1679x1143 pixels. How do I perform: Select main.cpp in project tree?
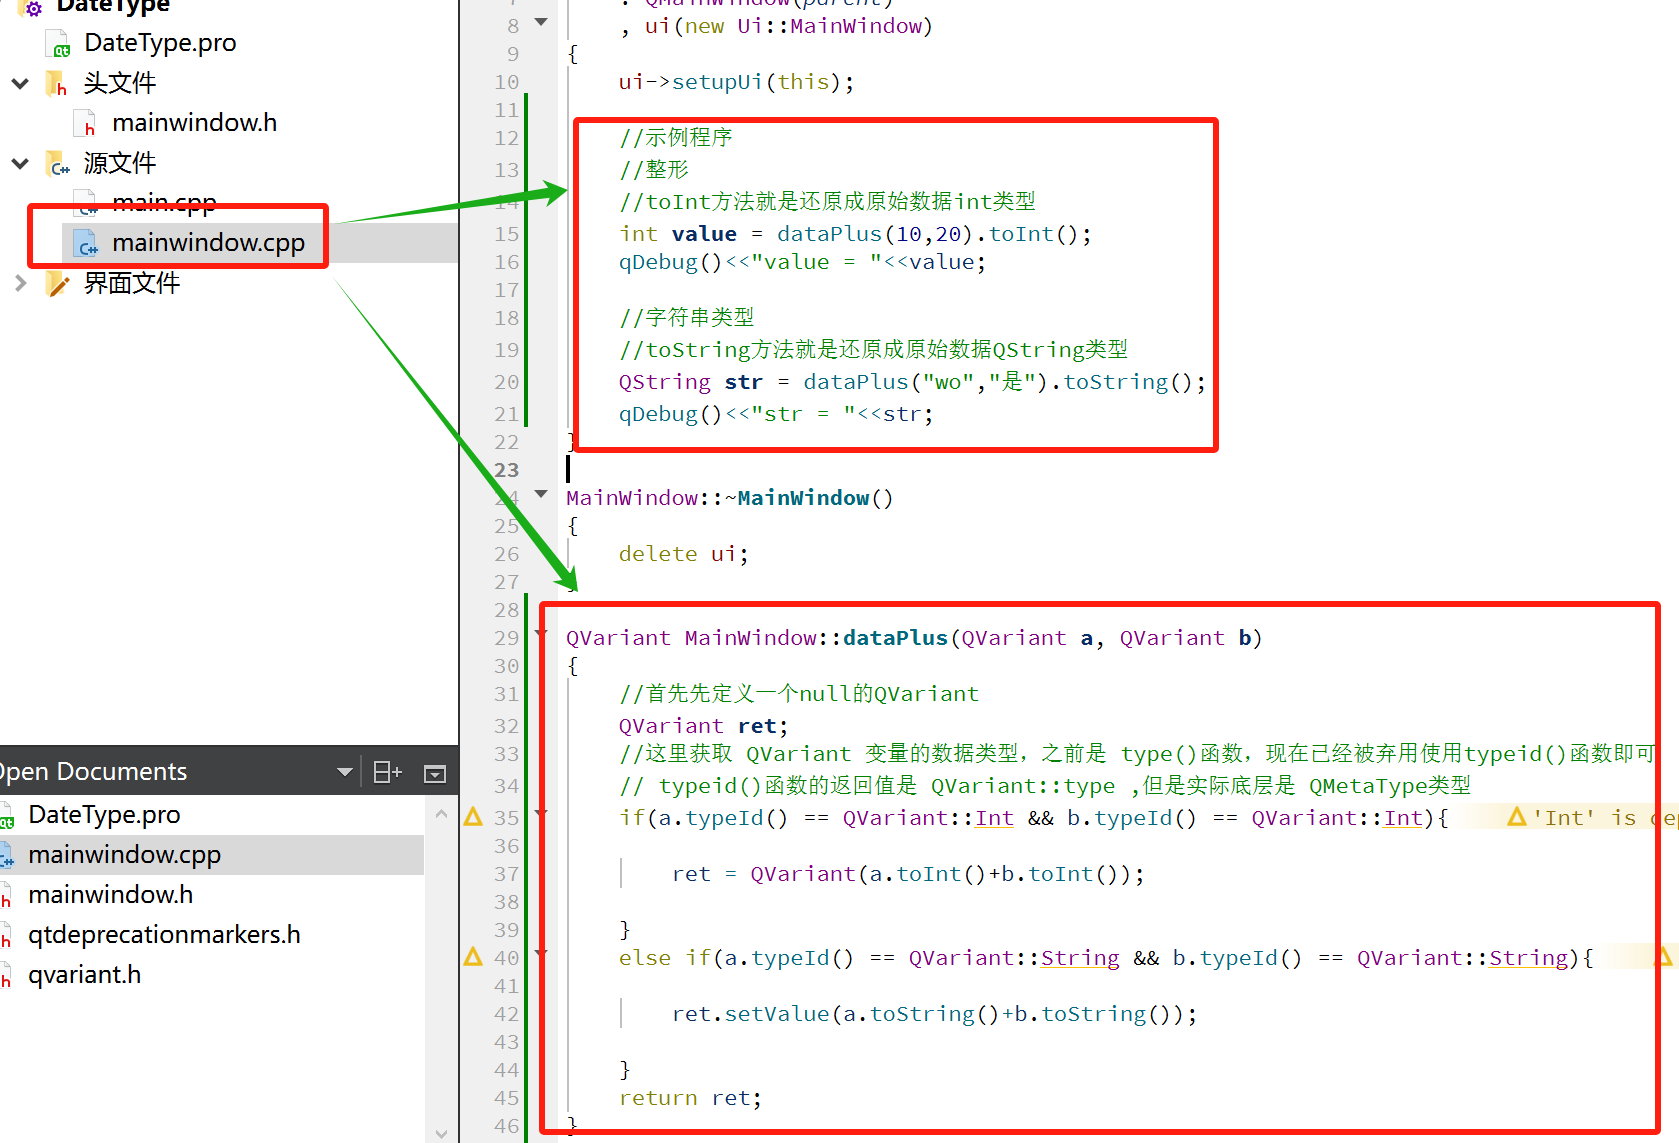pyautogui.click(x=164, y=203)
